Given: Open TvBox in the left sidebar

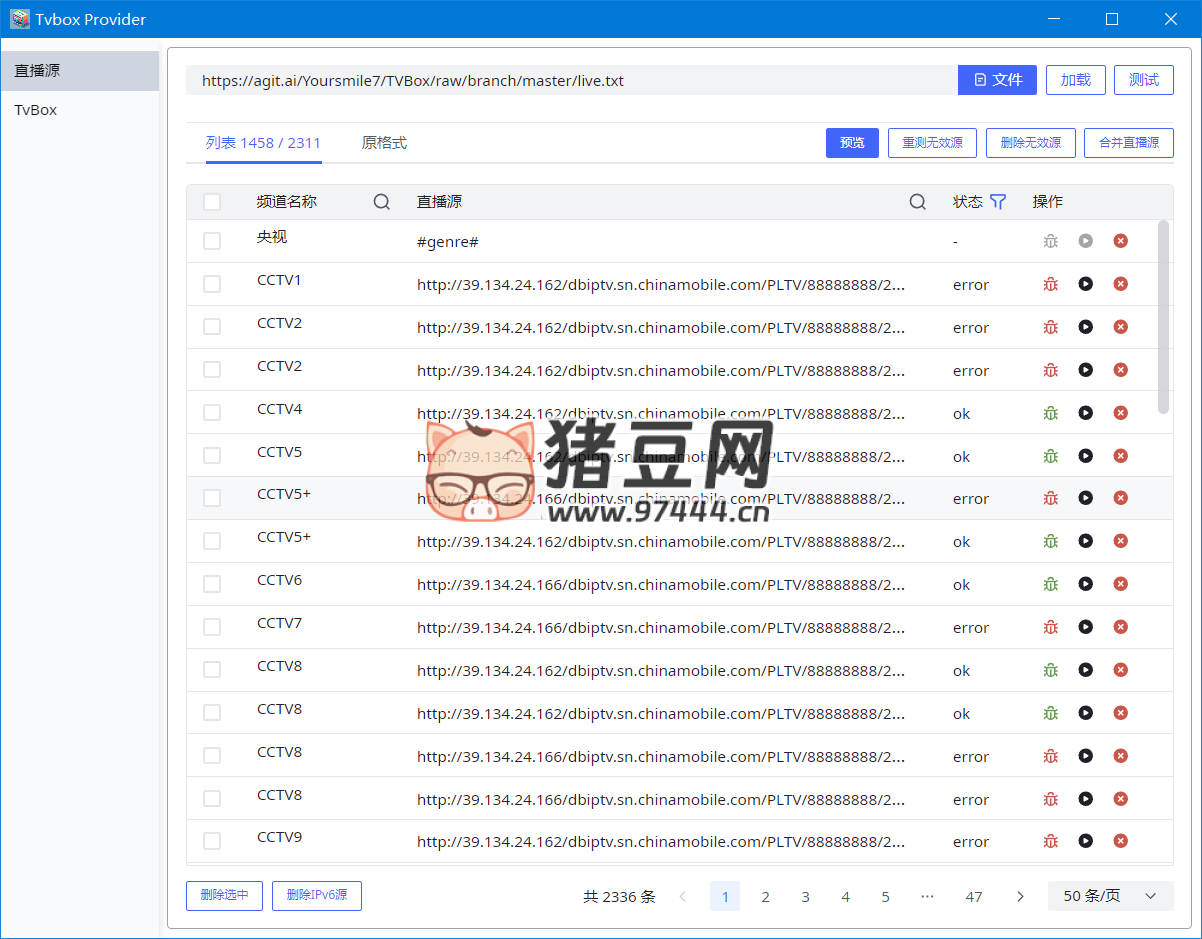Looking at the screenshot, I should click(x=36, y=110).
